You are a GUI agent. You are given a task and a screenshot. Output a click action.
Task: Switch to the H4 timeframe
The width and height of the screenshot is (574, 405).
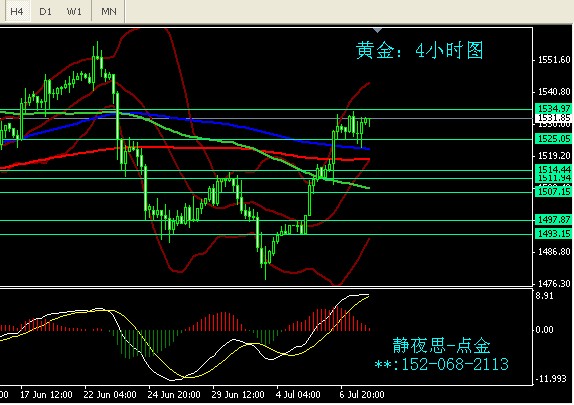(x=17, y=11)
